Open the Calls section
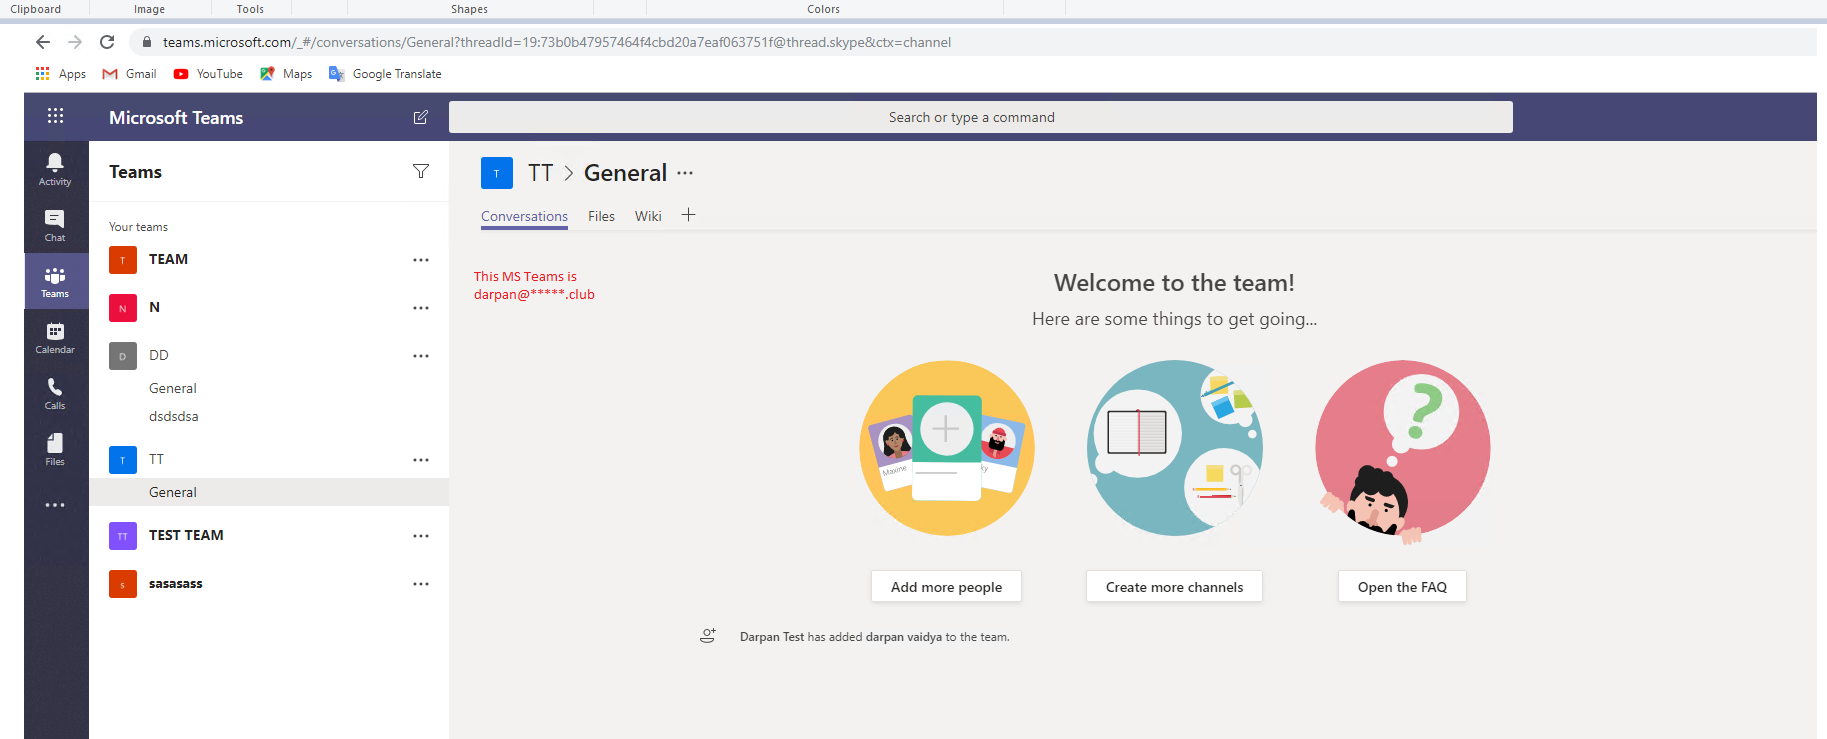Viewport: 1827px width, 739px height. [55, 393]
